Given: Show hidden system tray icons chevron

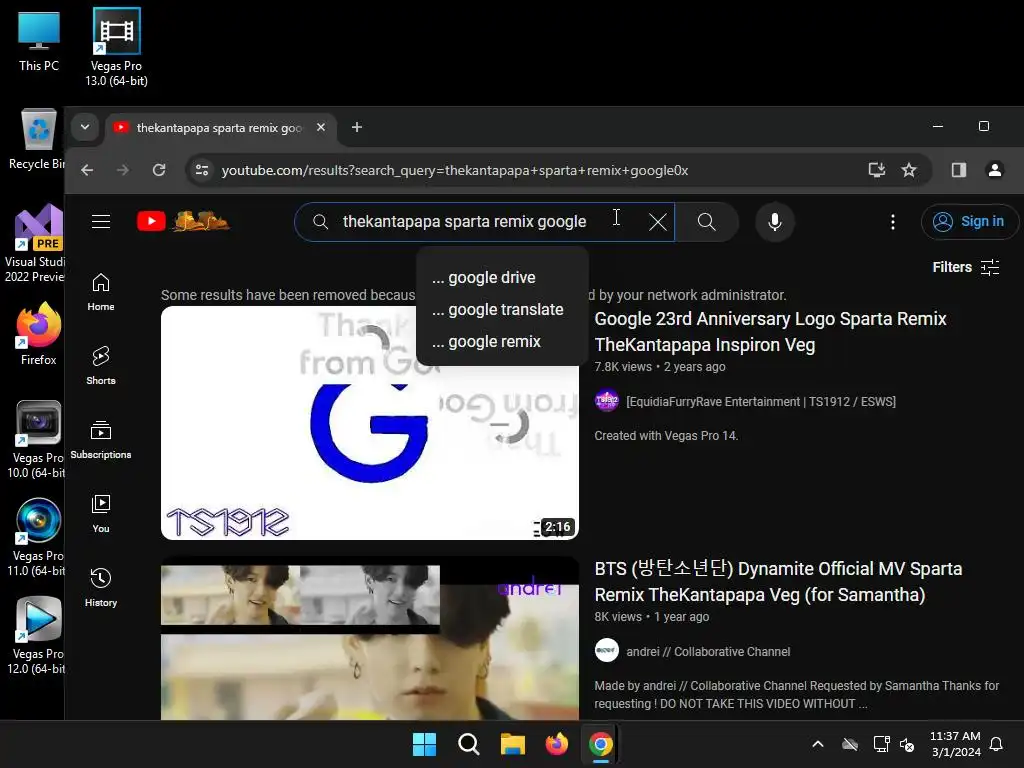Looking at the screenshot, I should click(818, 744).
